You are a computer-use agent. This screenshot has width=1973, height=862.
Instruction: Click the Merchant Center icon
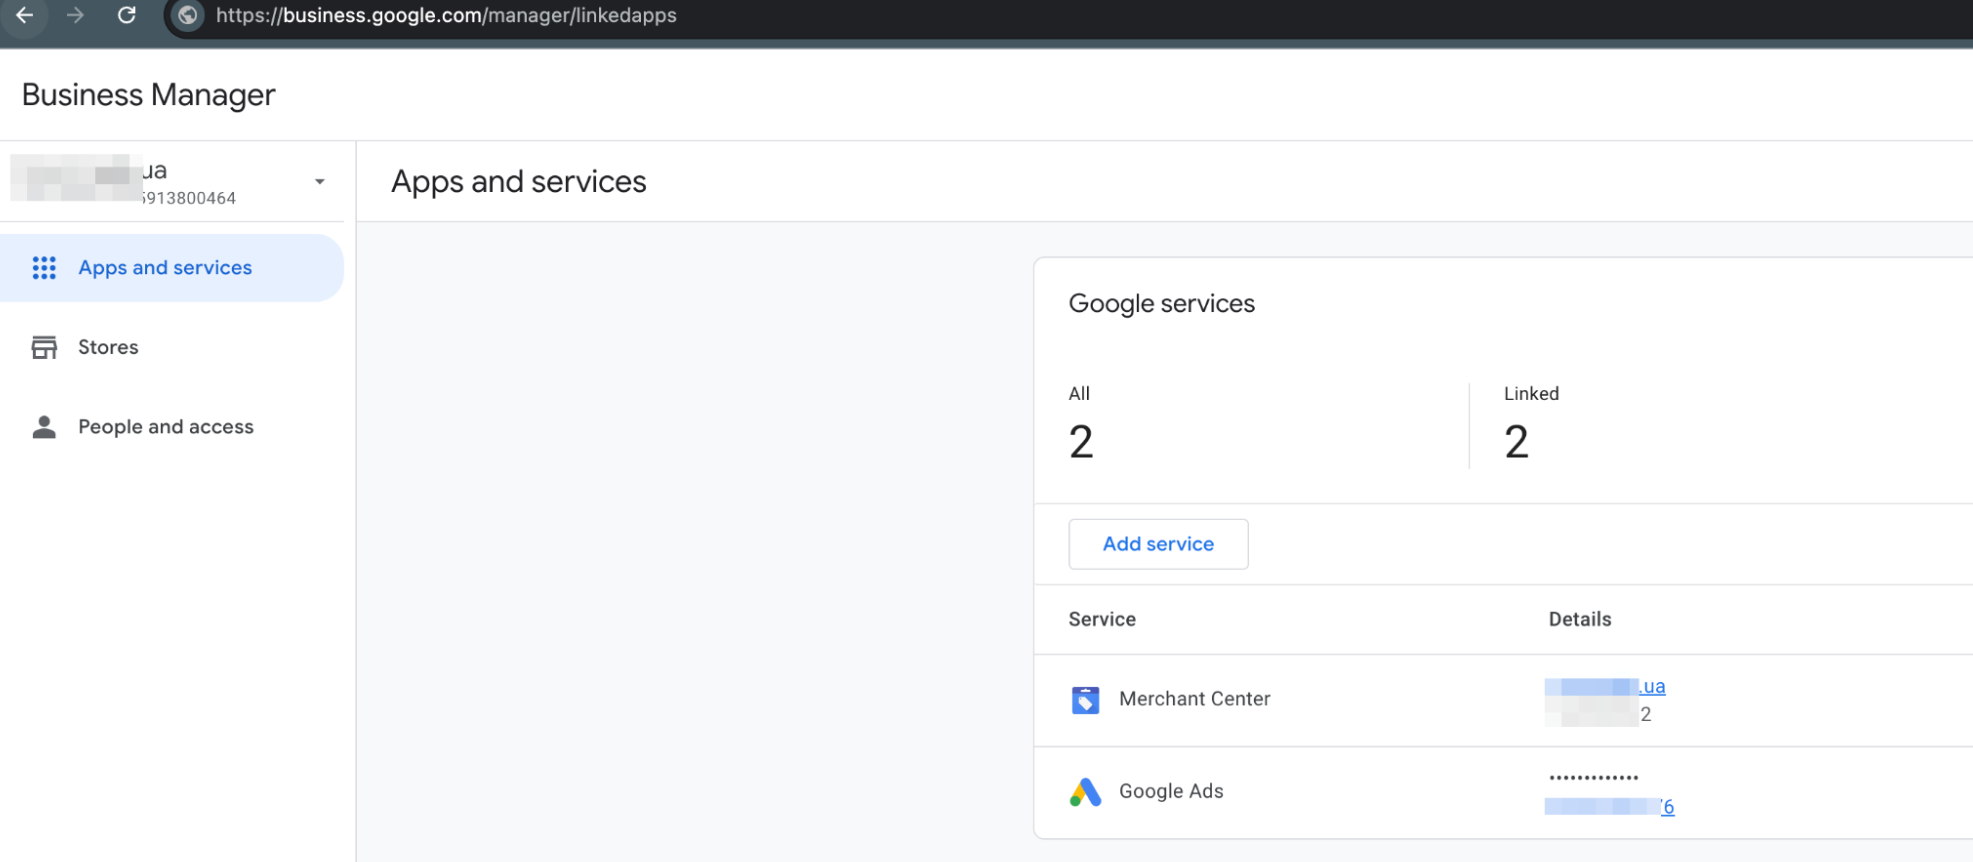(x=1085, y=700)
